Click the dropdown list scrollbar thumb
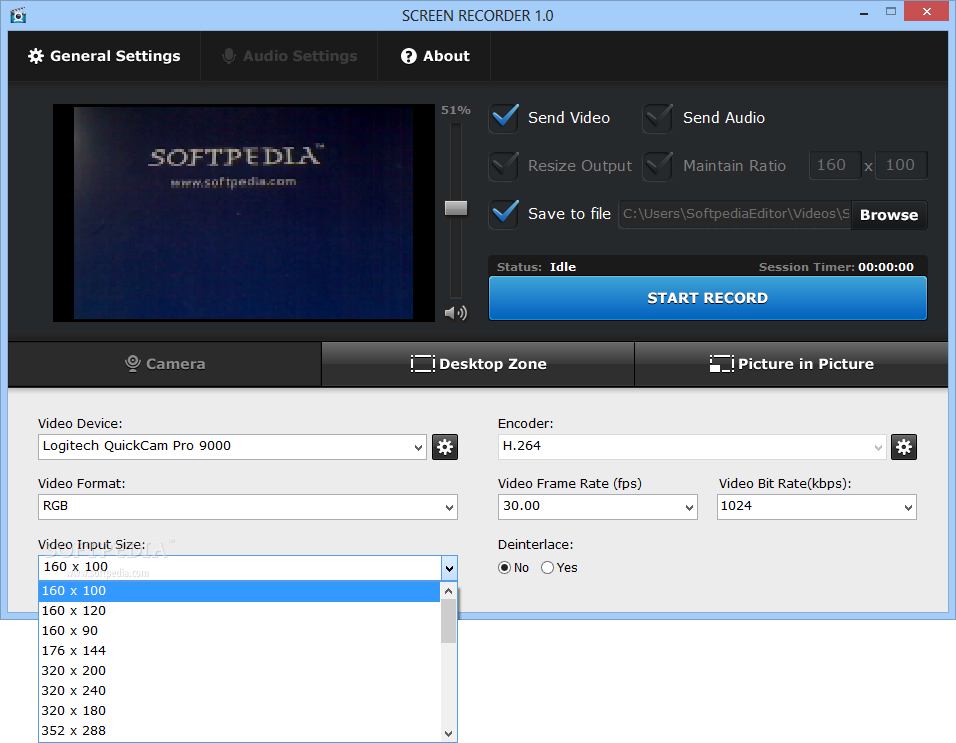The image size is (956, 743). click(449, 621)
